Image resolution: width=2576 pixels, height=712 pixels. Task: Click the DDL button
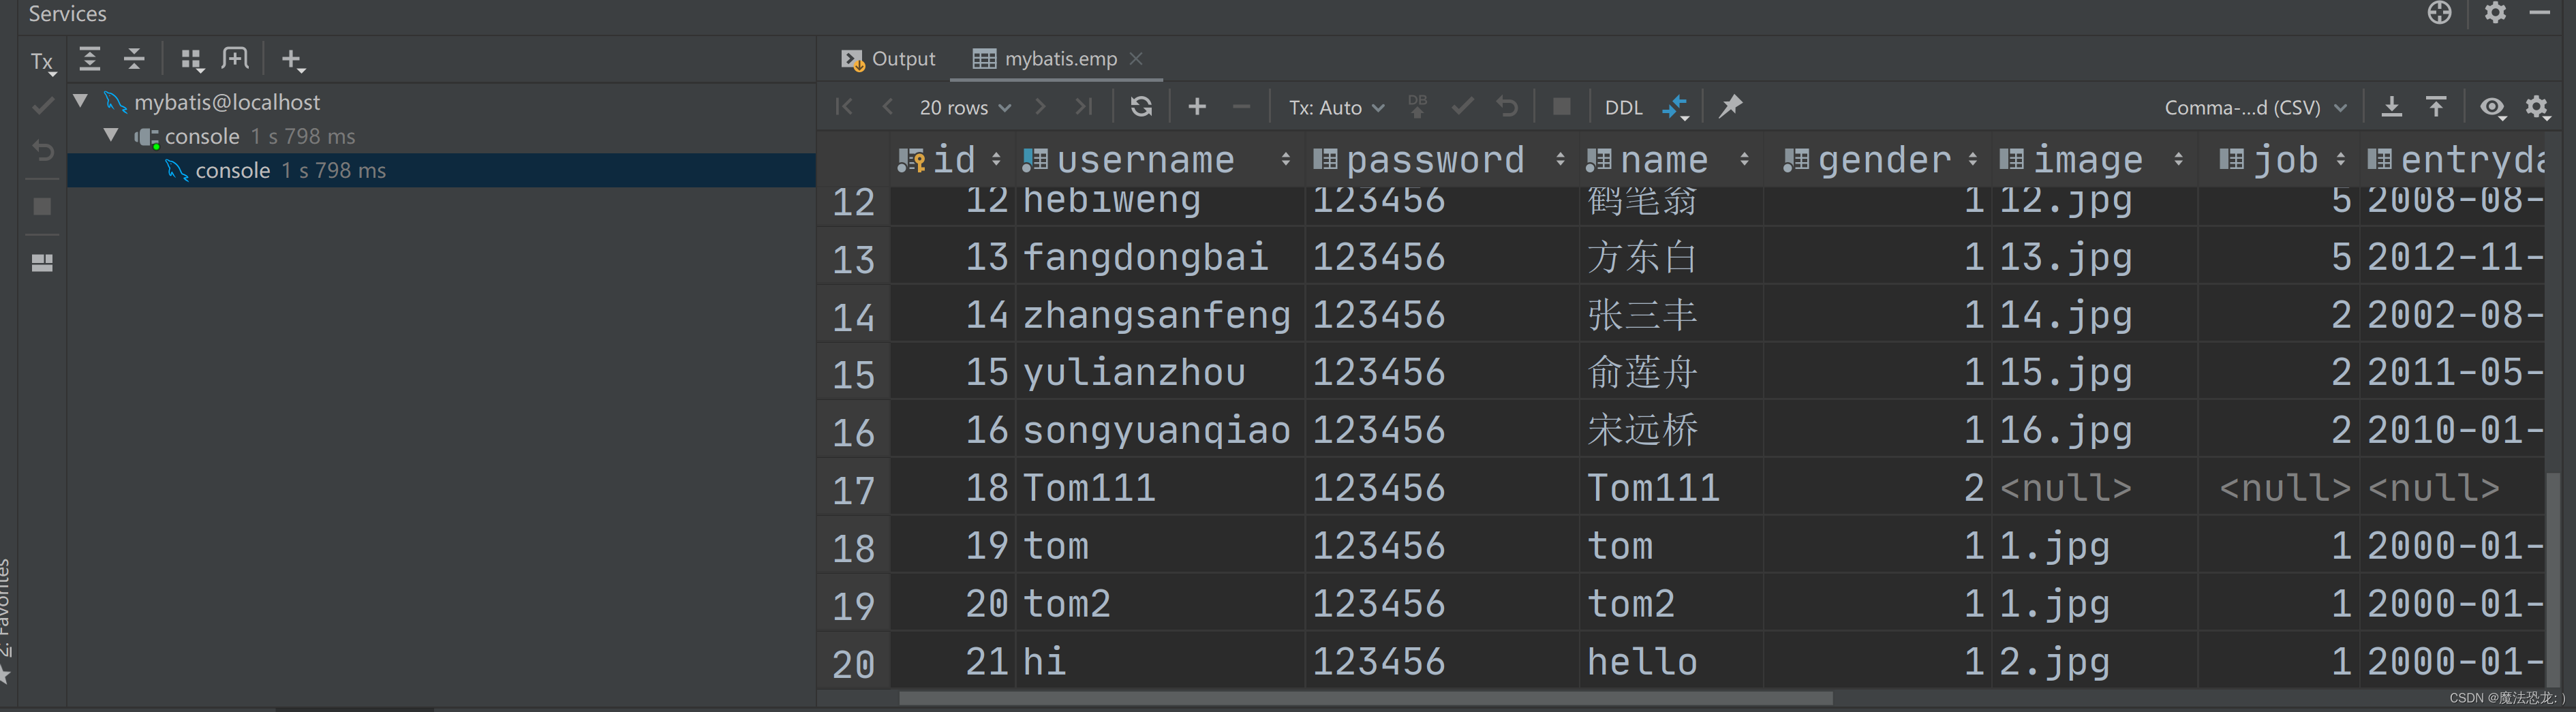pyautogui.click(x=1623, y=107)
